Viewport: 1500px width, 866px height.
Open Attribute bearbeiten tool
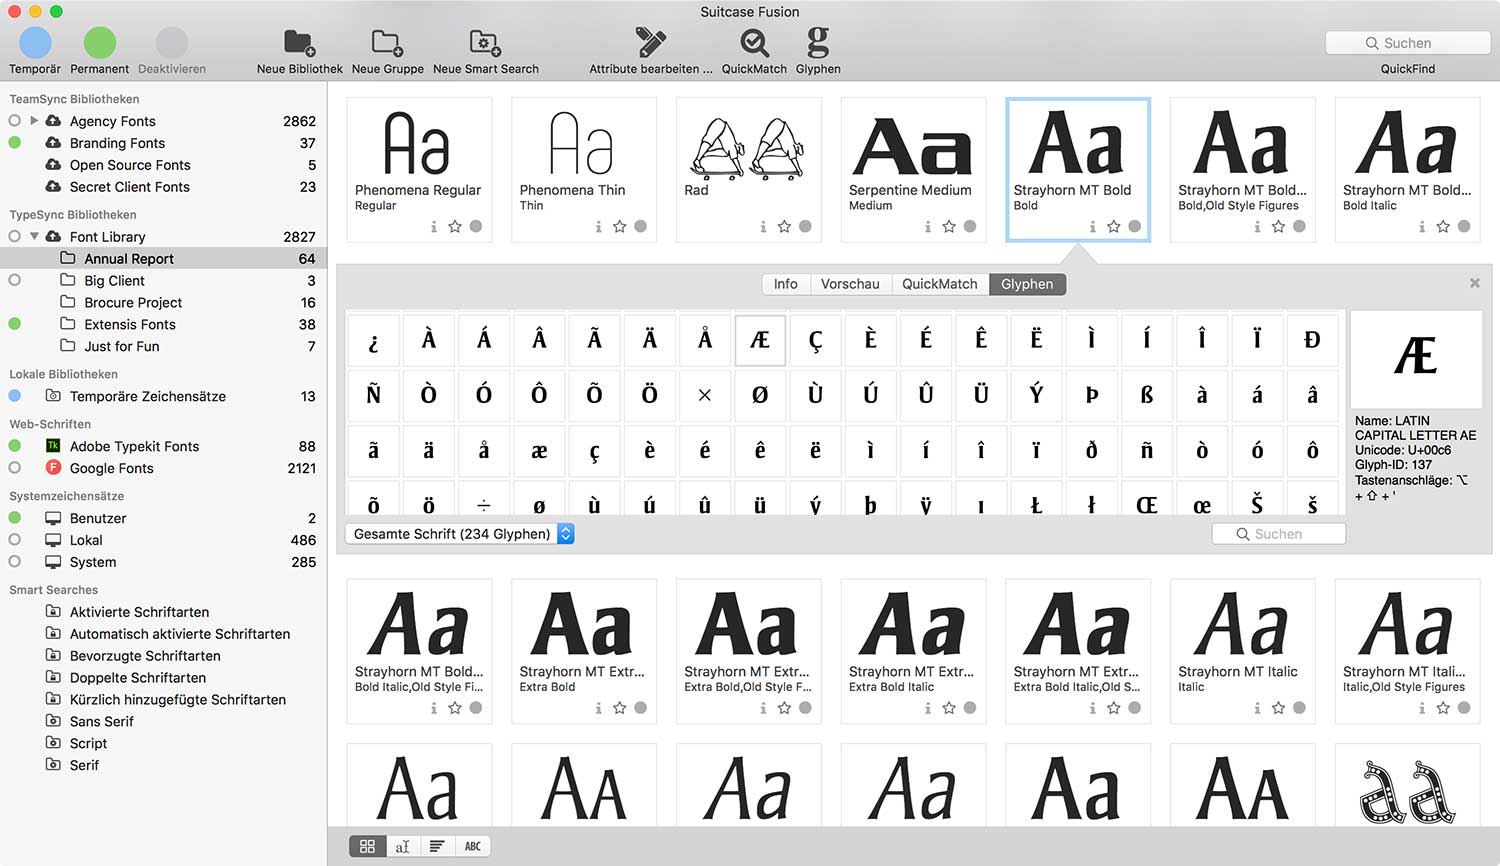[650, 44]
